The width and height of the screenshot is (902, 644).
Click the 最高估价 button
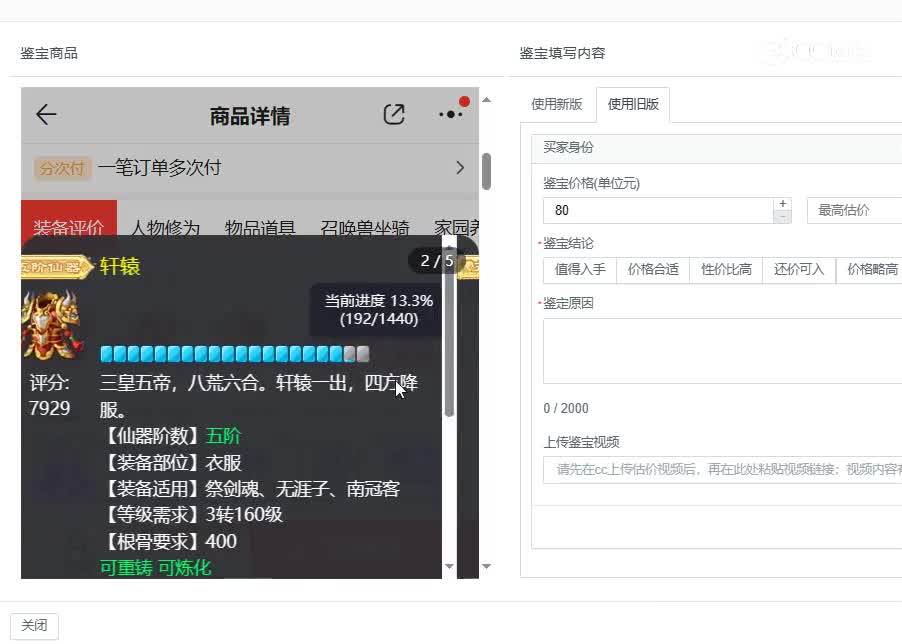845,210
